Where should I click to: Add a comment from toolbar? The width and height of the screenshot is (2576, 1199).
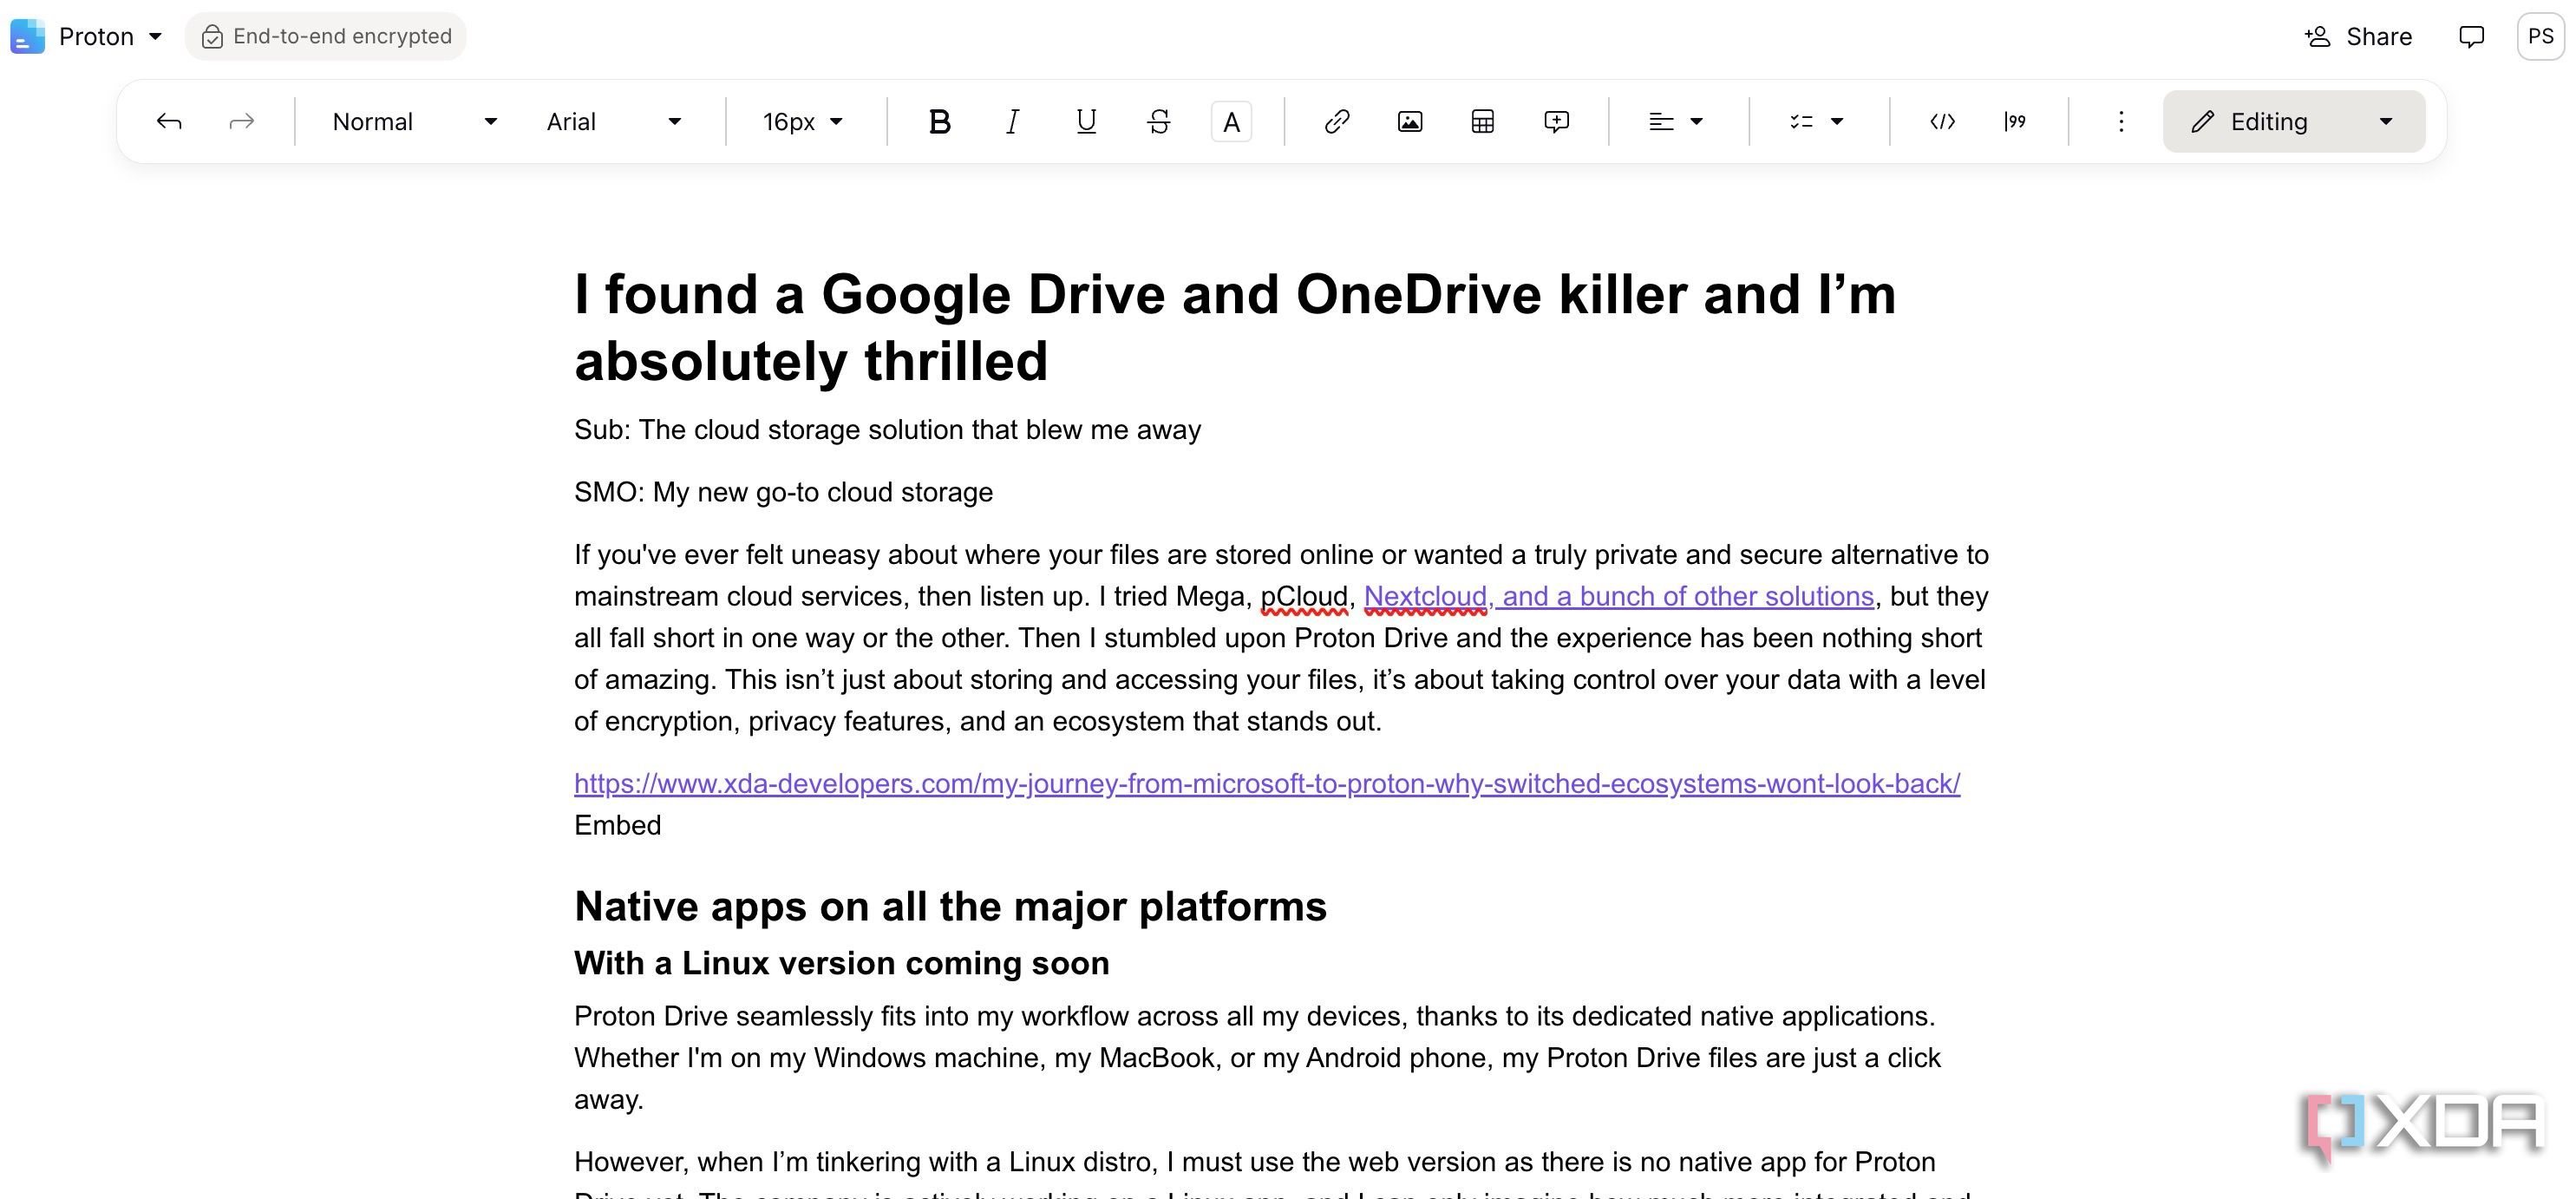point(1556,122)
